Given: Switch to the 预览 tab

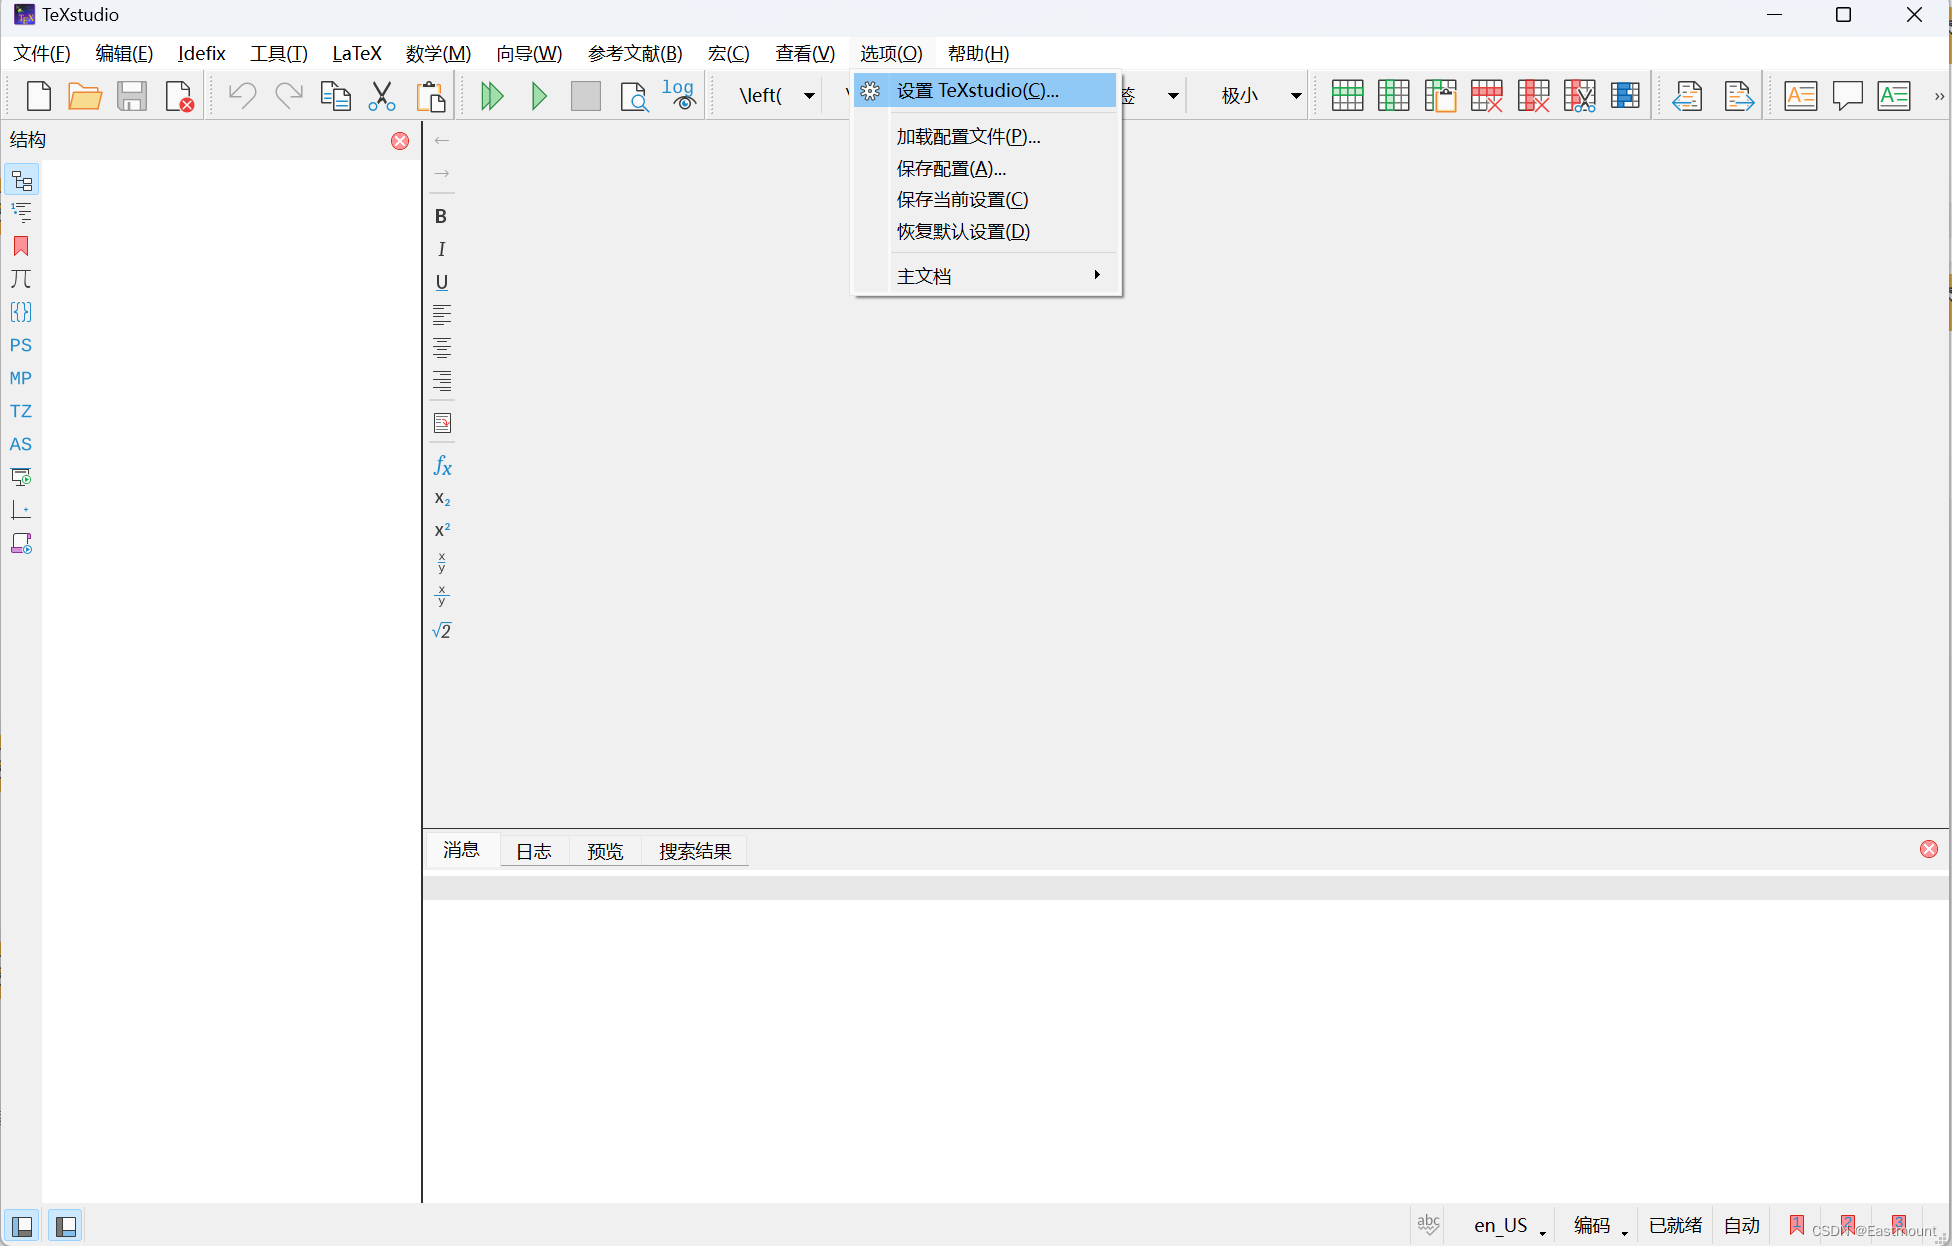Looking at the screenshot, I should click(x=605, y=851).
